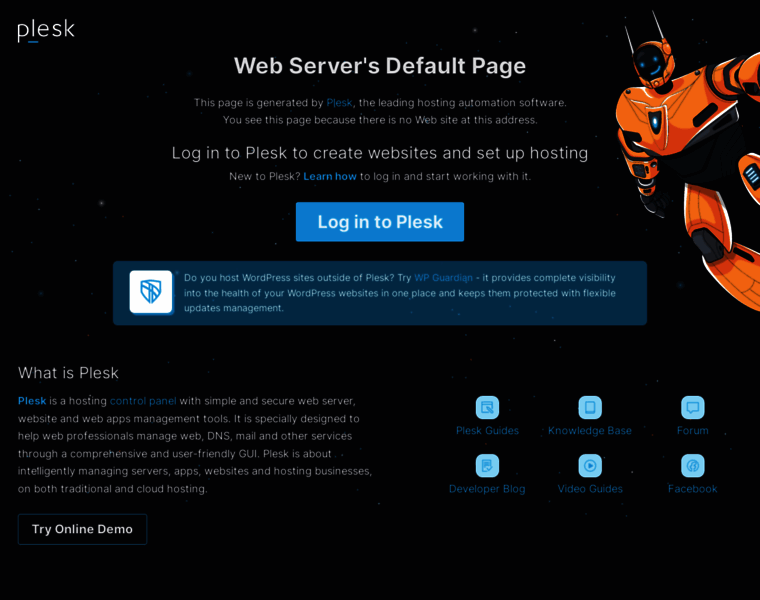Click the Forum chat bubble icon
760x600 pixels.
point(692,407)
